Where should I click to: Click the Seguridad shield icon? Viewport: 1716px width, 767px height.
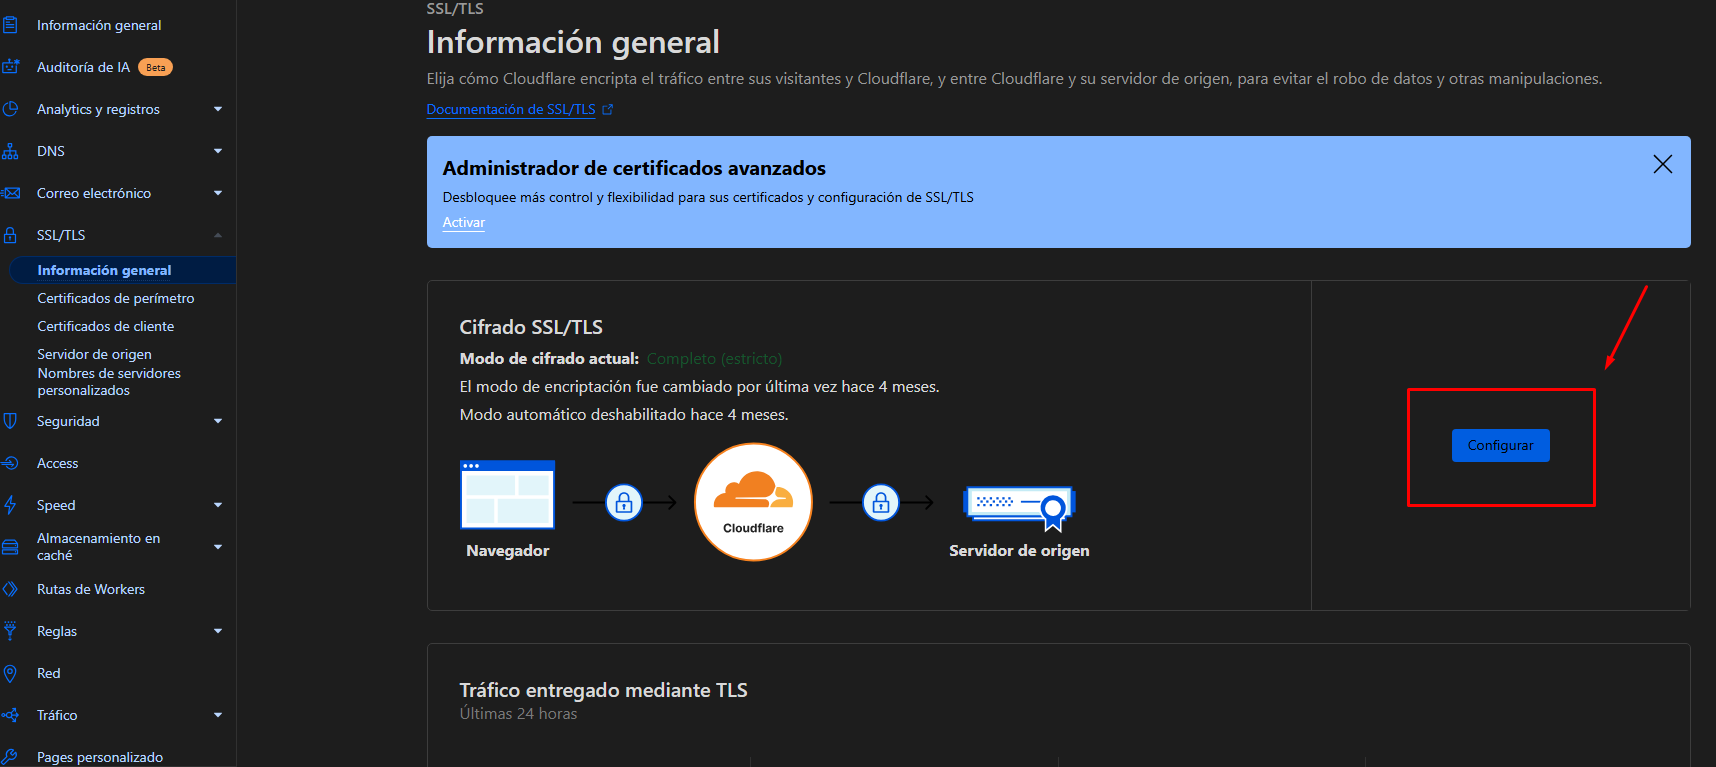pos(10,421)
